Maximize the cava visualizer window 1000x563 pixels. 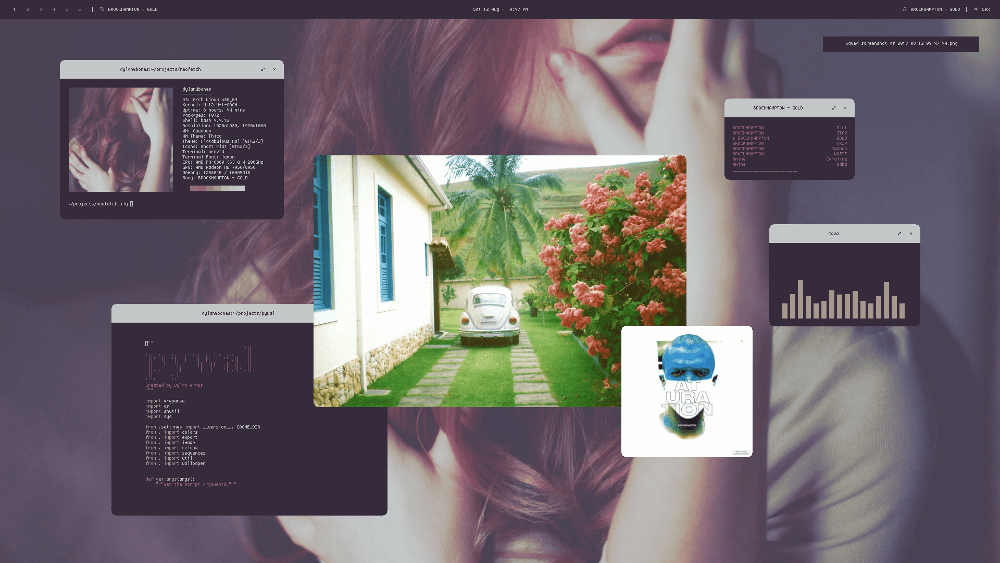pyautogui.click(x=899, y=233)
